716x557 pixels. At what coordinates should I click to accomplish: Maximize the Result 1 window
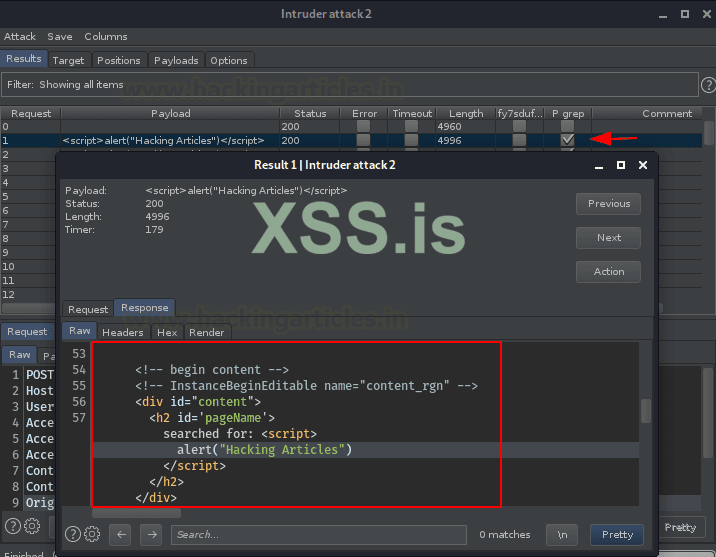coord(621,165)
